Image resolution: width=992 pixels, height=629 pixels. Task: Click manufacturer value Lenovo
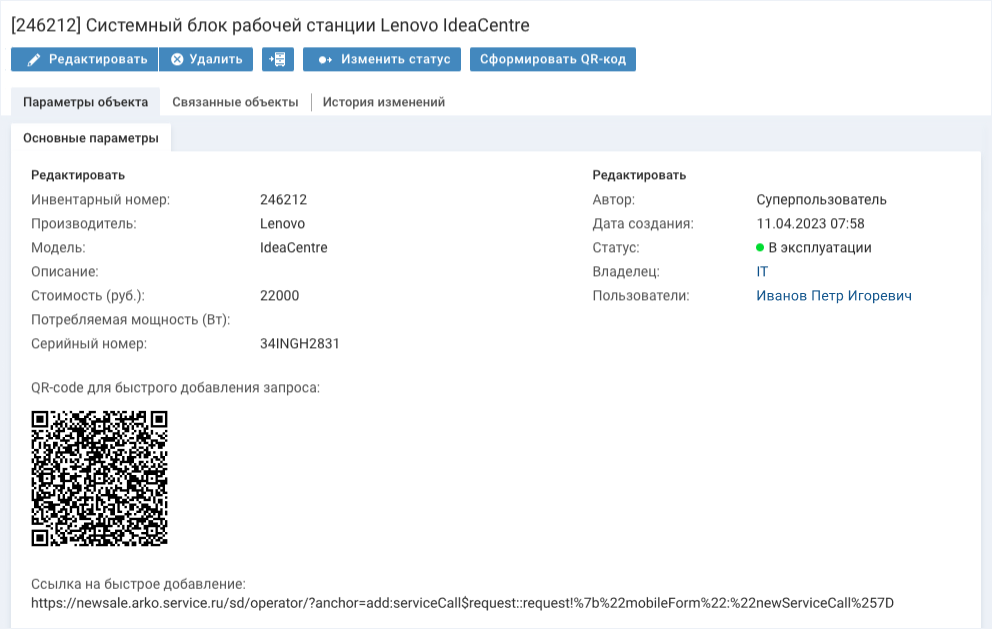(x=282, y=223)
